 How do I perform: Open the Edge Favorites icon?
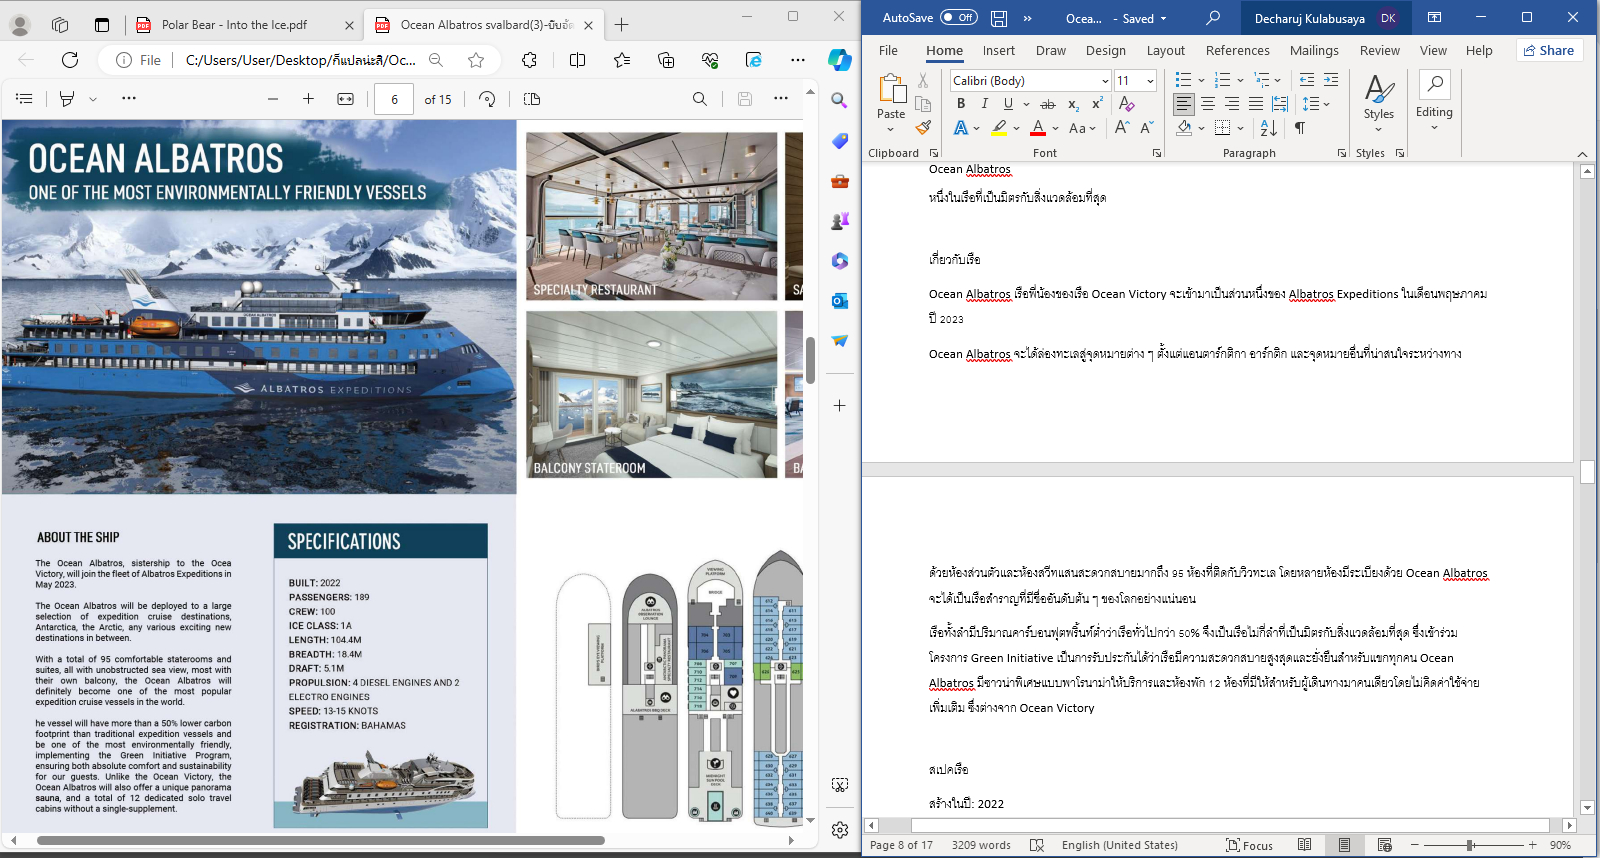[622, 60]
